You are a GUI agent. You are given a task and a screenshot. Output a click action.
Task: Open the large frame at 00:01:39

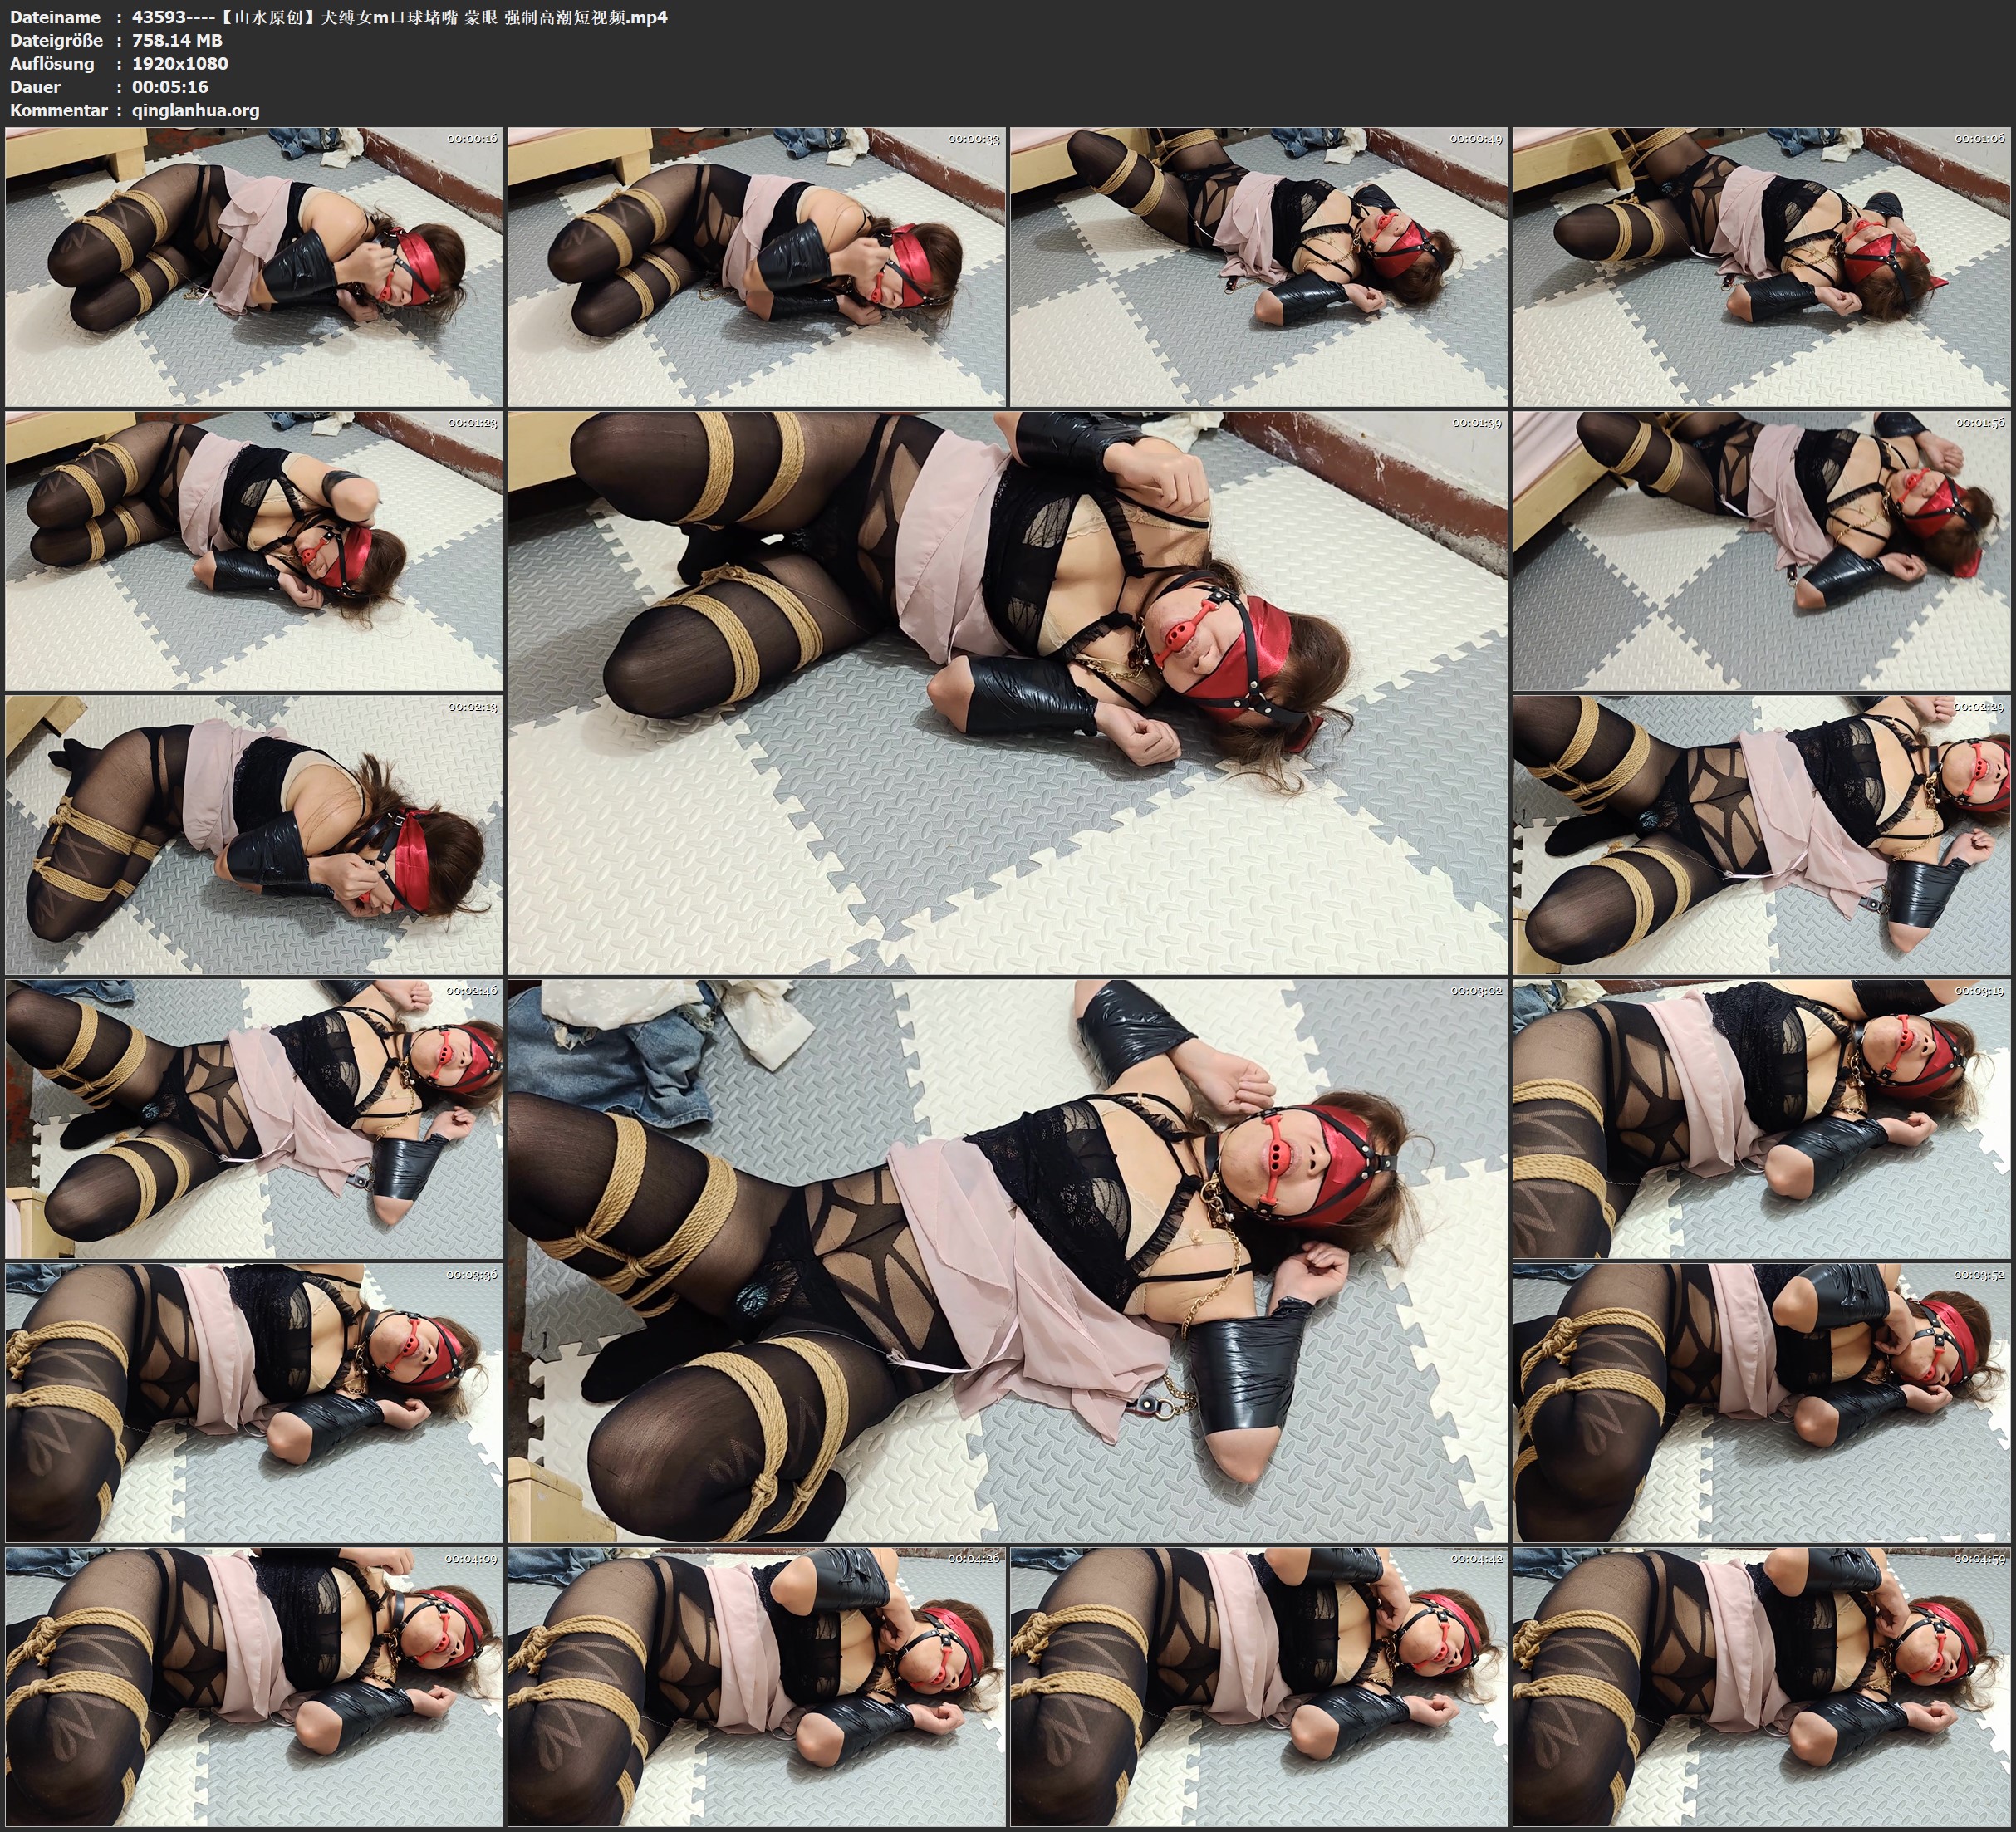[x=1007, y=692]
